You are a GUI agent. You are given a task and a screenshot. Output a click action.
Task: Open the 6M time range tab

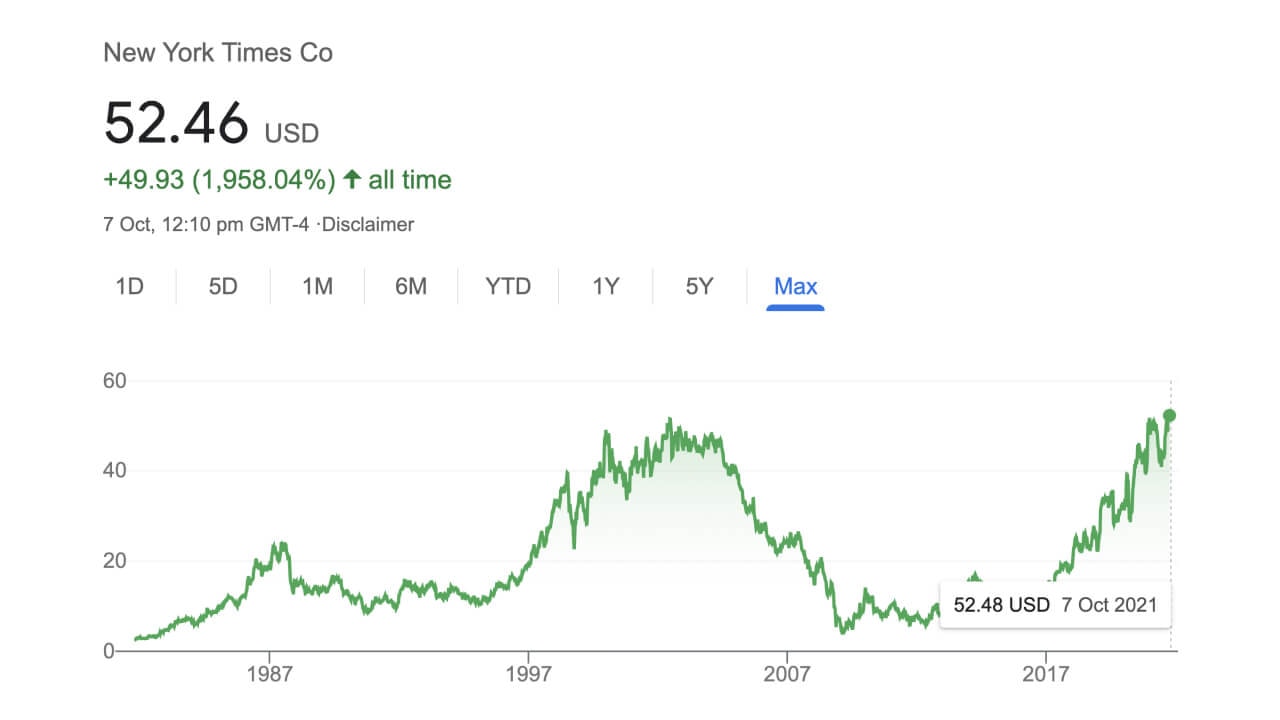point(410,287)
